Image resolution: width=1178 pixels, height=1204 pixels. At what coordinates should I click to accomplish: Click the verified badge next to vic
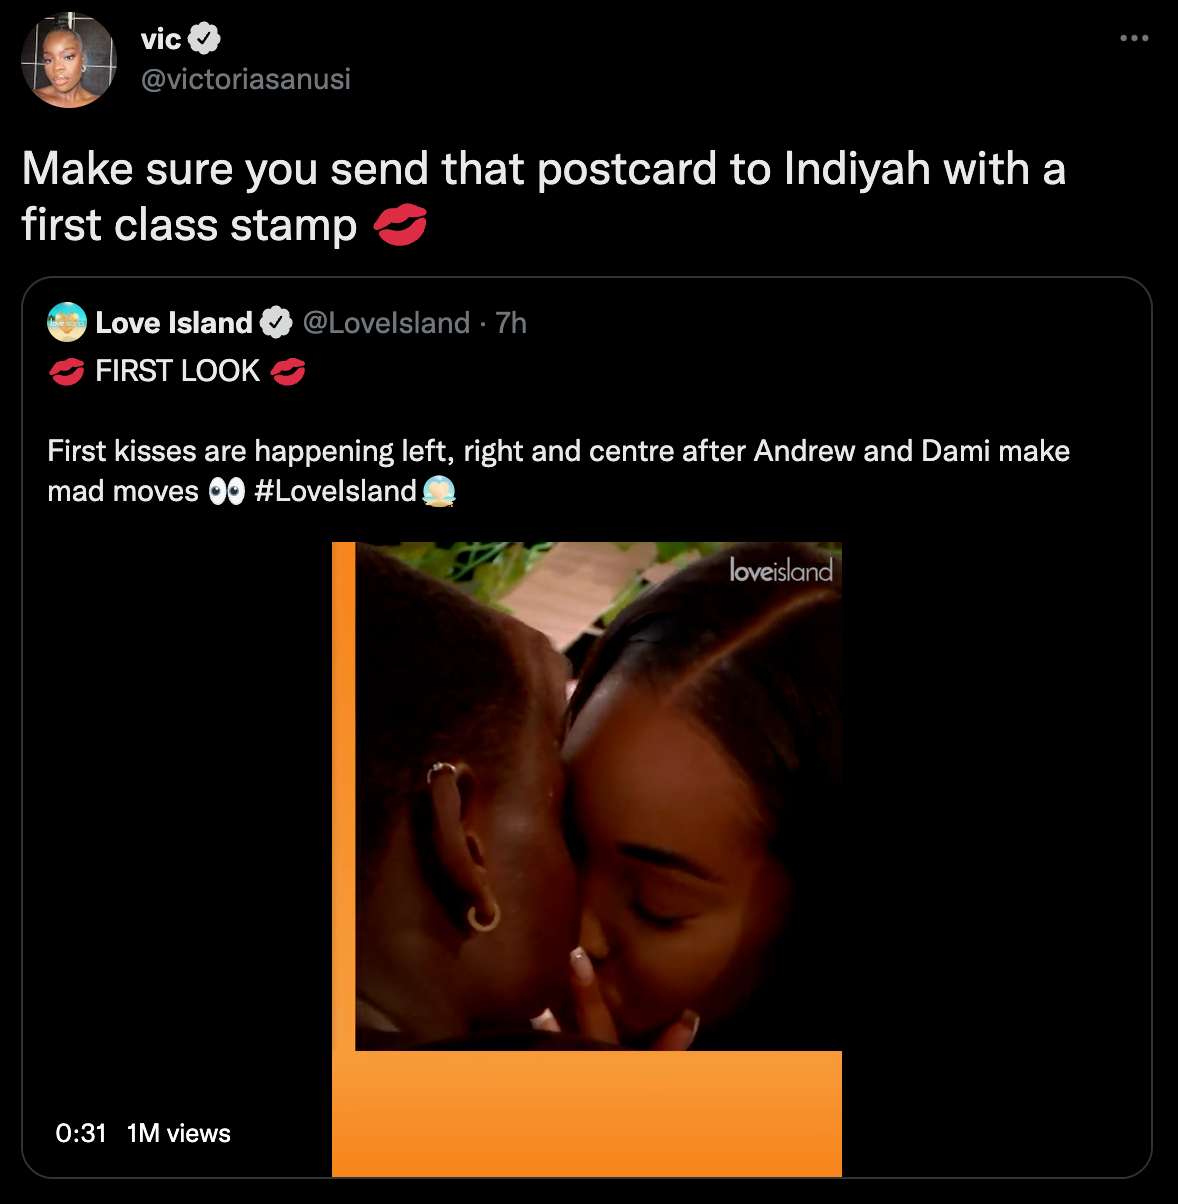[x=204, y=39]
